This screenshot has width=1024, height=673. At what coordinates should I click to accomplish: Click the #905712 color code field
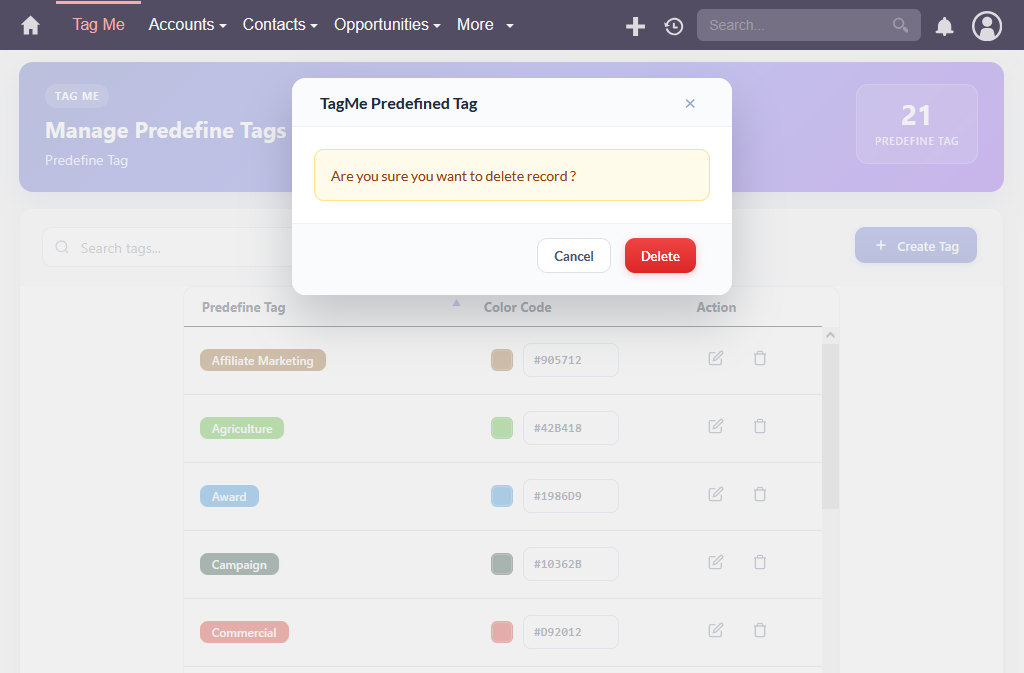571,360
